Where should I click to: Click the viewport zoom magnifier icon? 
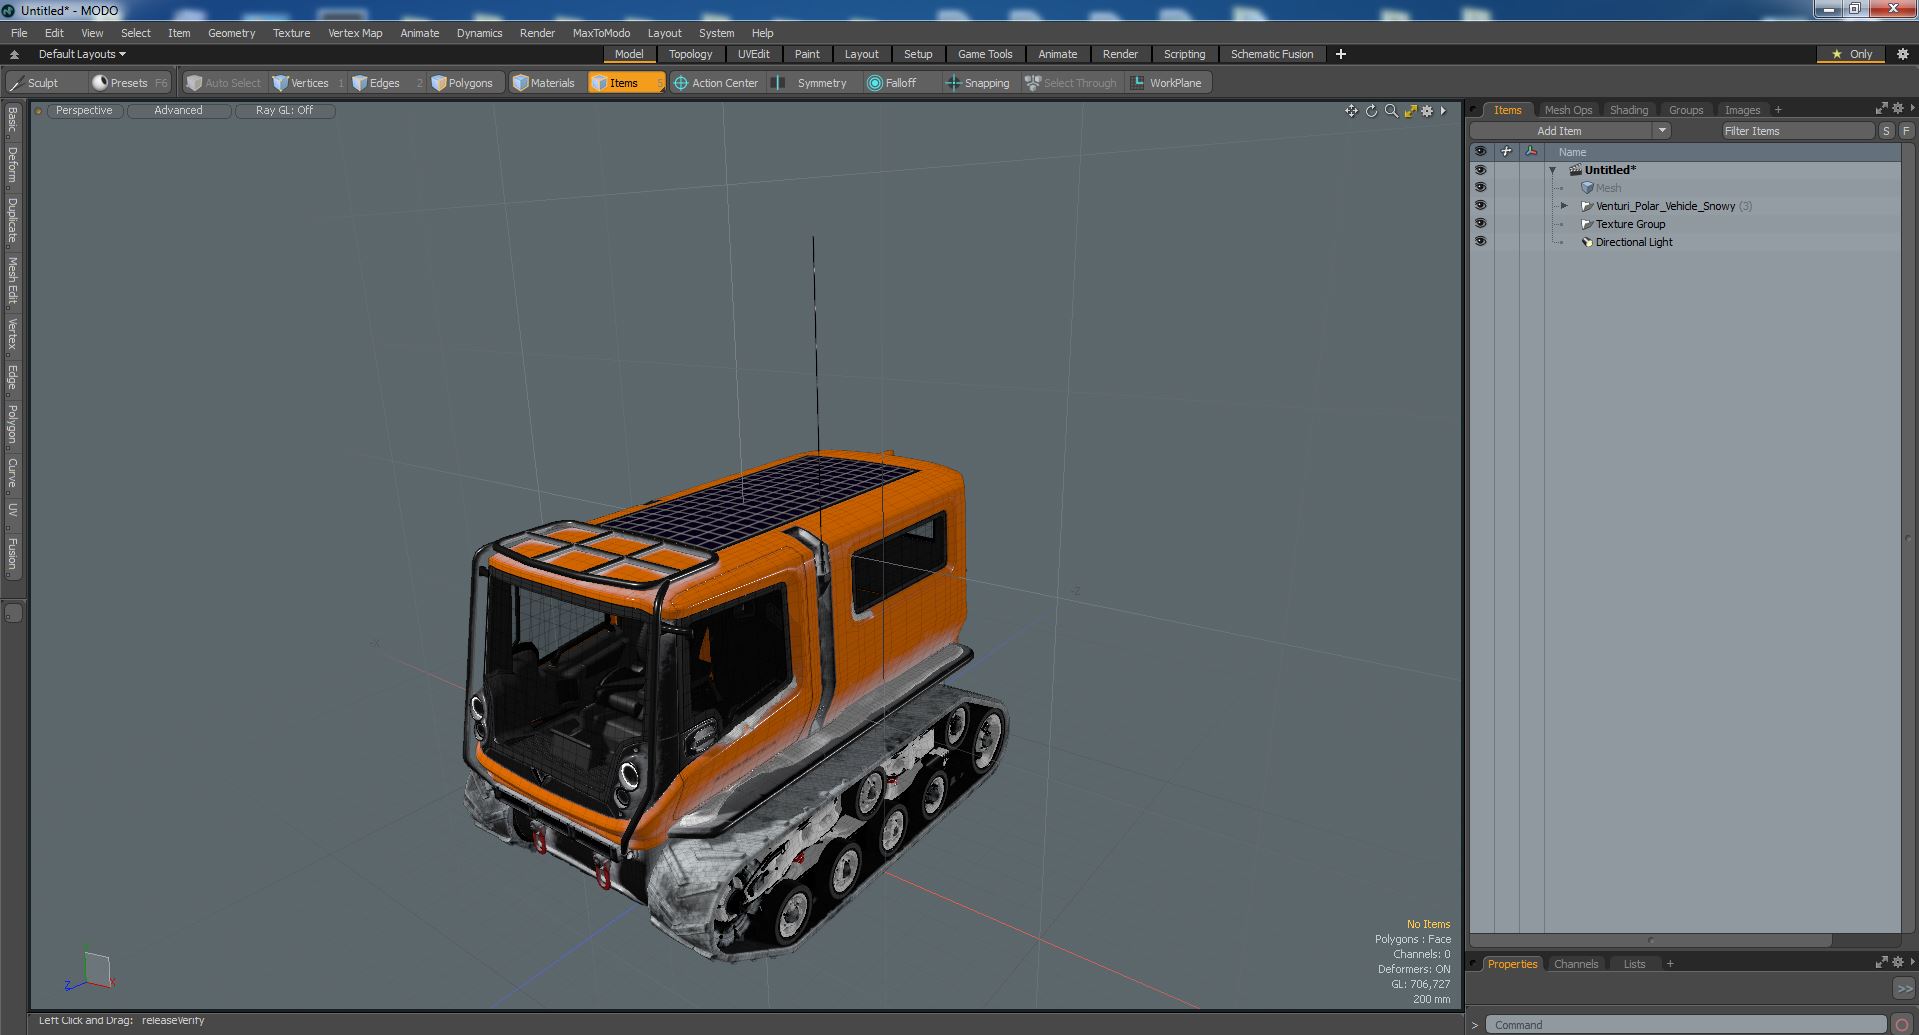tap(1391, 111)
